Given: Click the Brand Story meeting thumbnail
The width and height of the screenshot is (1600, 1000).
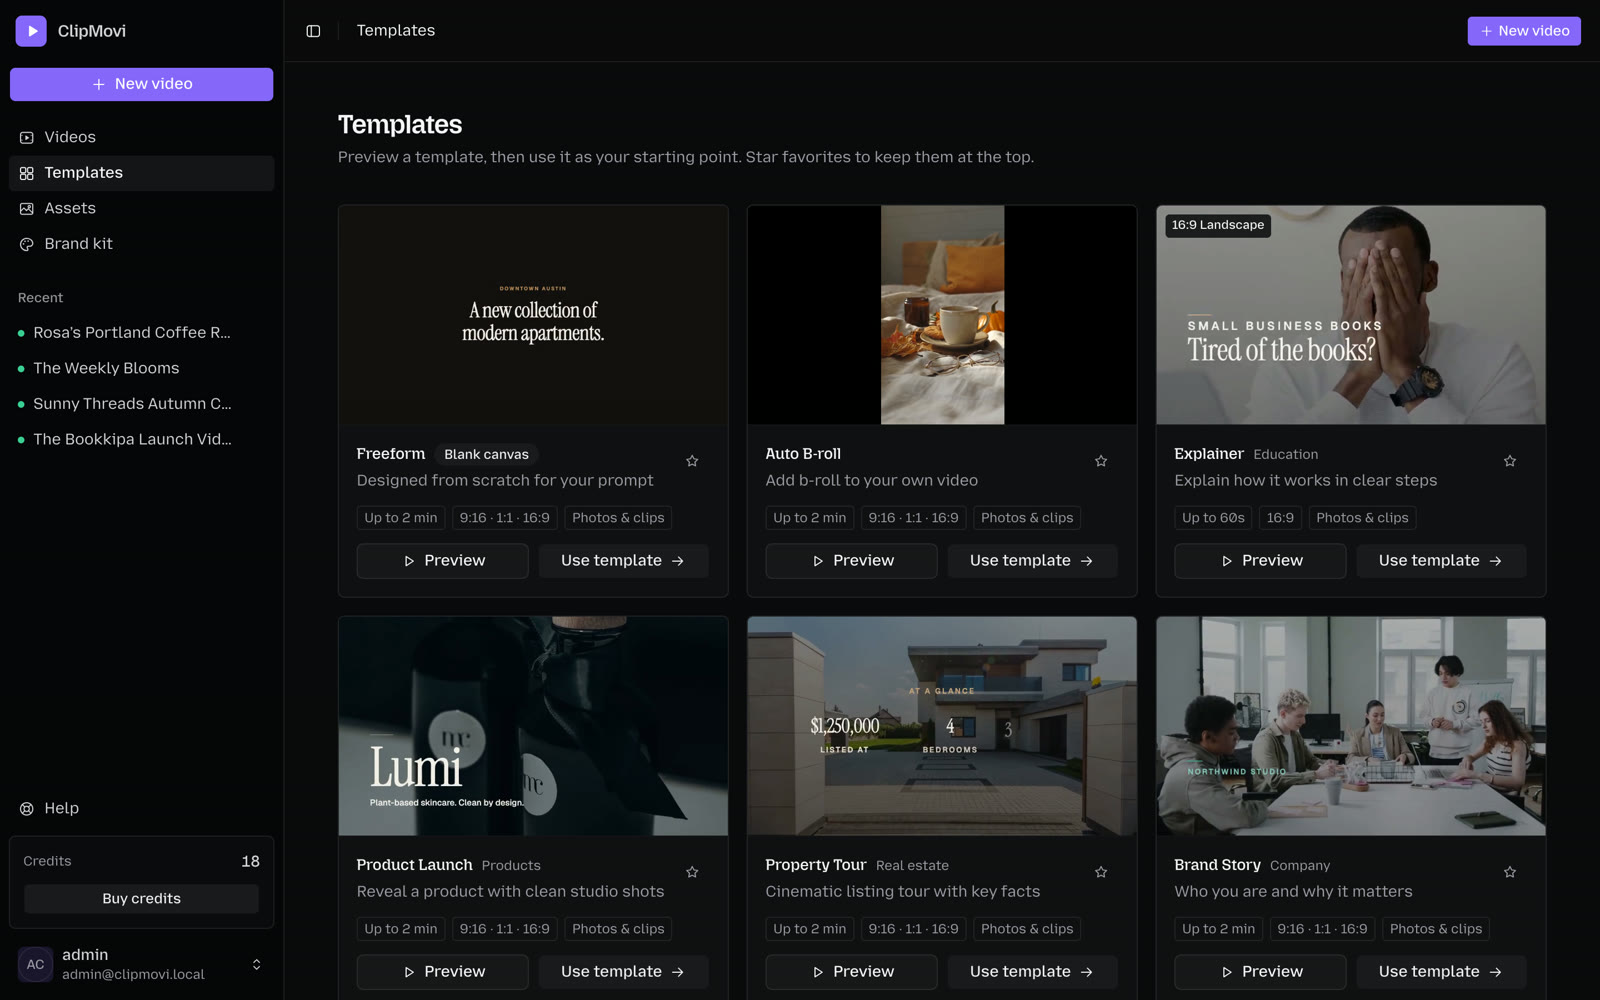Looking at the screenshot, I should click(x=1351, y=726).
